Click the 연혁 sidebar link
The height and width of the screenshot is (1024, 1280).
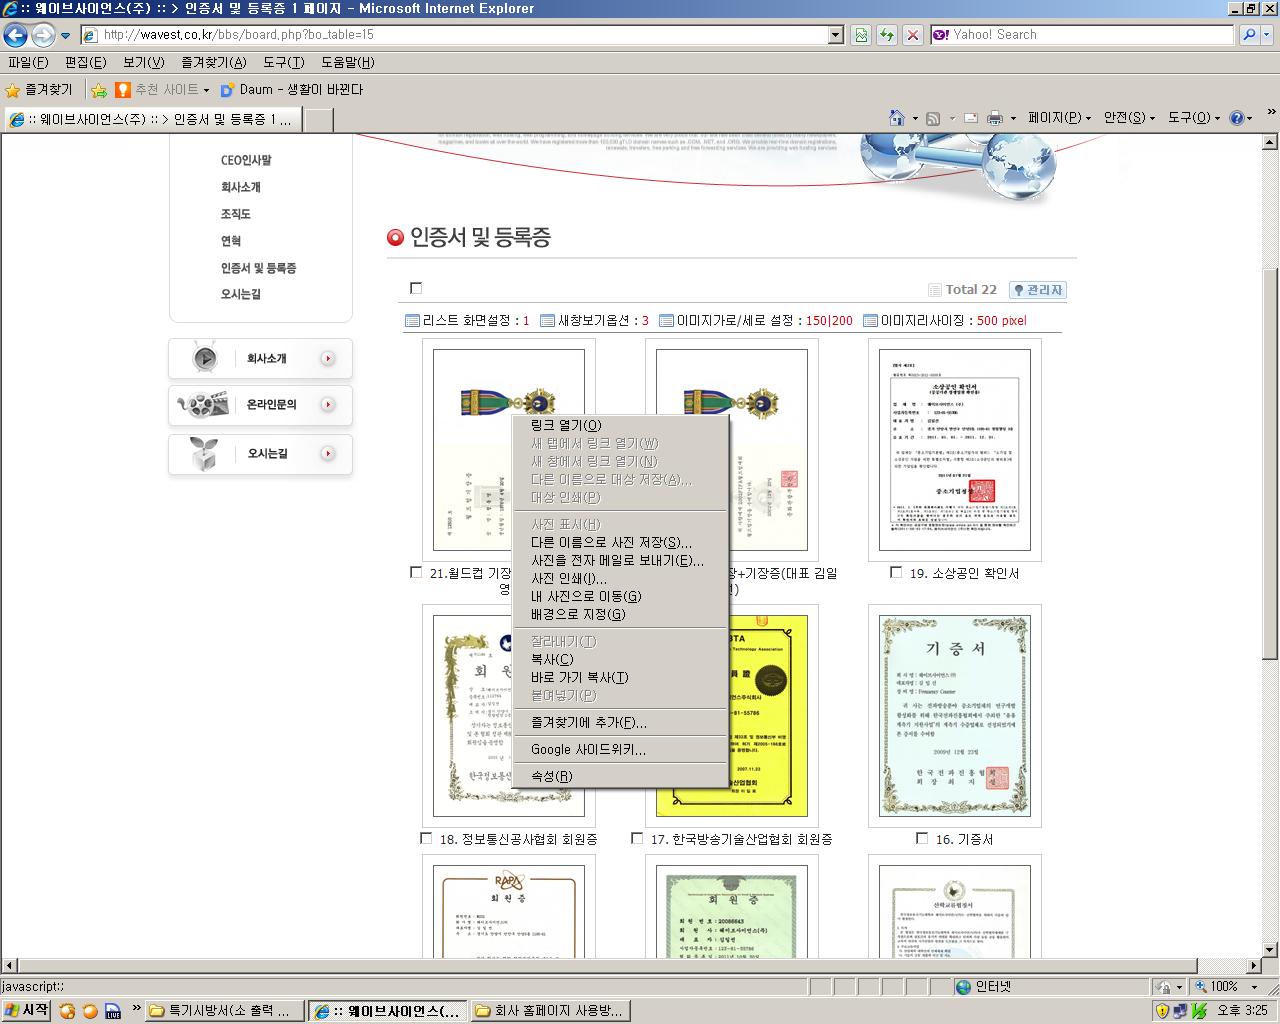pyautogui.click(x=231, y=241)
